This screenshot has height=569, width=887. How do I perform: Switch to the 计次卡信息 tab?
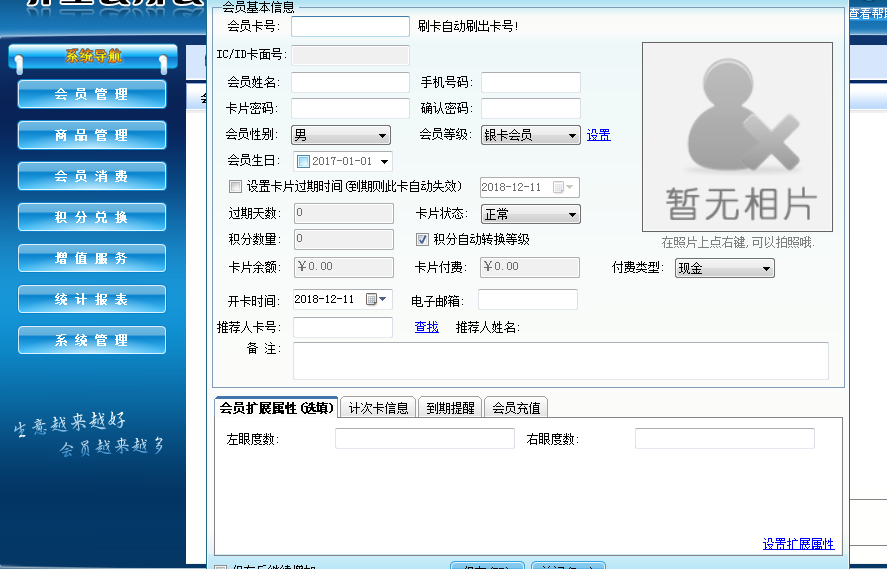pos(378,408)
